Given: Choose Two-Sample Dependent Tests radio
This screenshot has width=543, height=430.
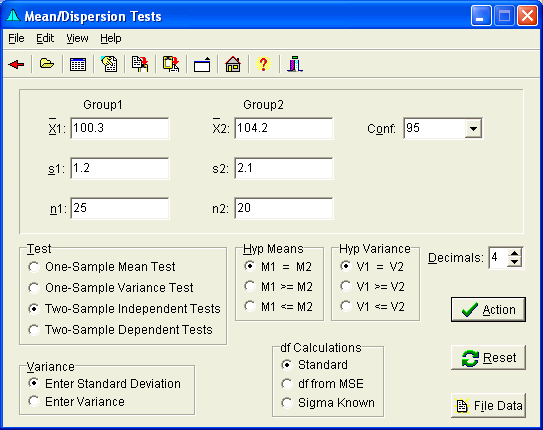Looking at the screenshot, I should (x=120, y=330).
